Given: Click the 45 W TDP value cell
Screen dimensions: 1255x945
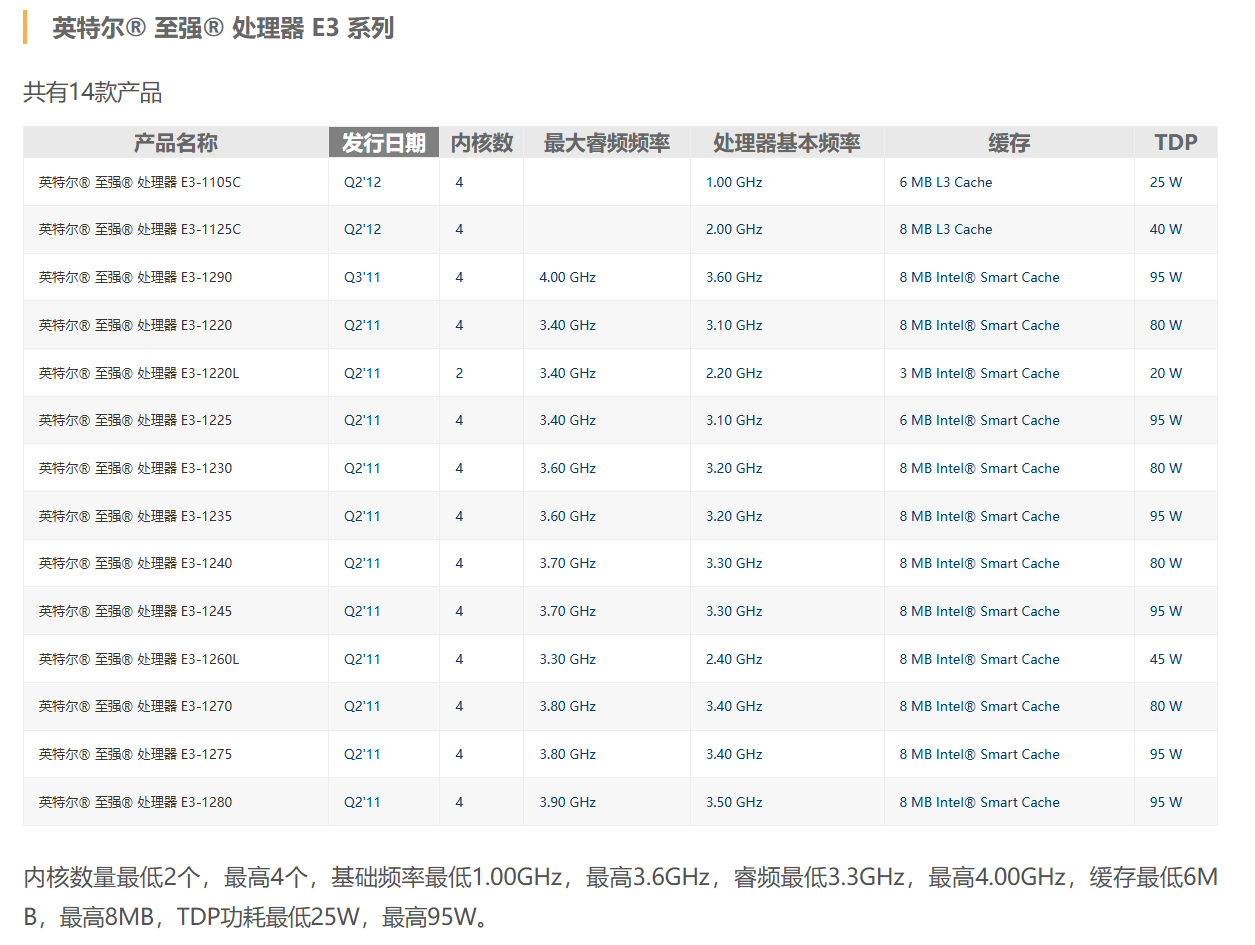Looking at the screenshot, I should tap(1165, 659).
